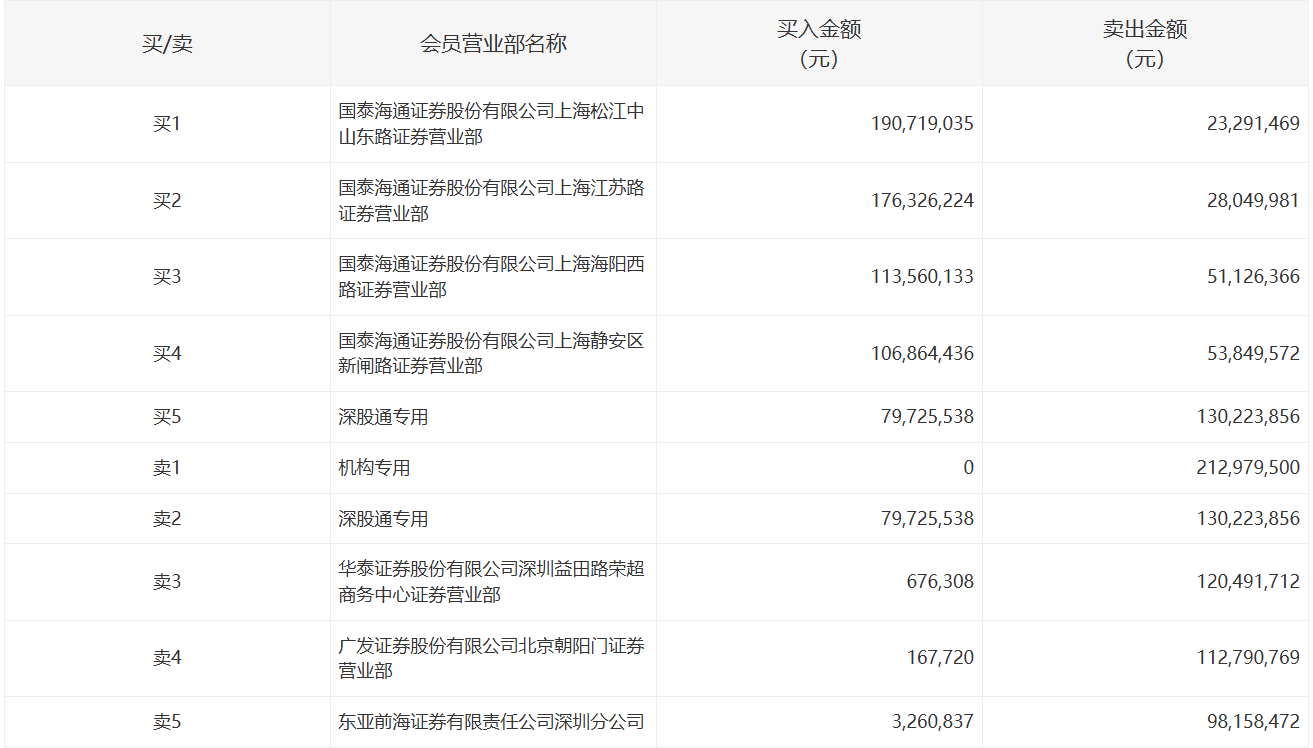
Task: Click 东亚前海证券有限责任公司深圳分公司 name
Action: coord(491,722)
